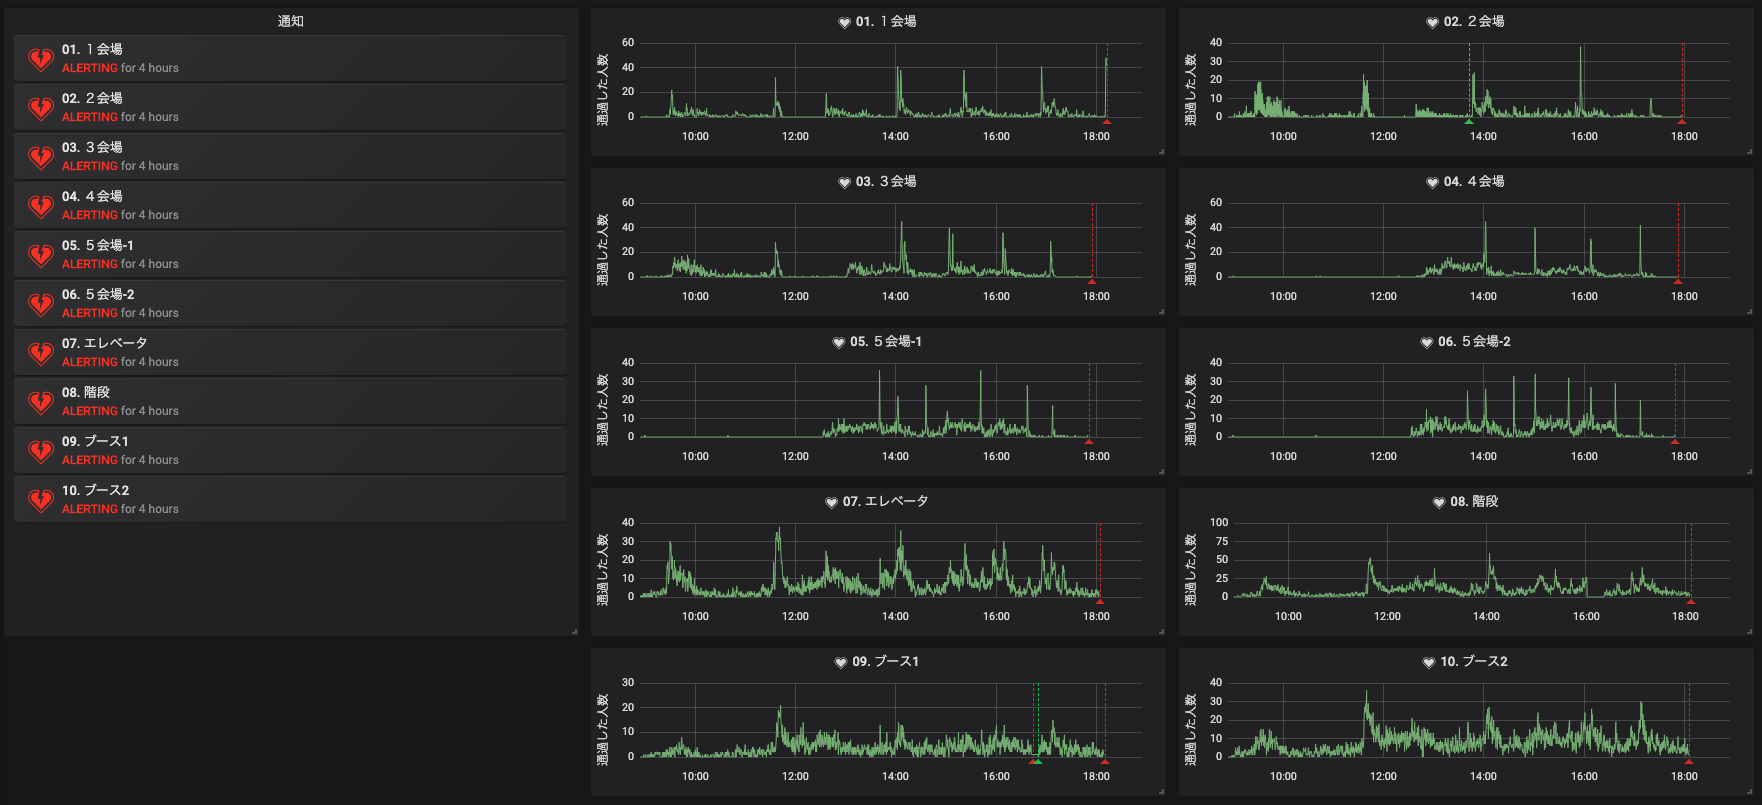
Task: Open 07. エレベータ graph panel title menu
Action: (886, 501)
